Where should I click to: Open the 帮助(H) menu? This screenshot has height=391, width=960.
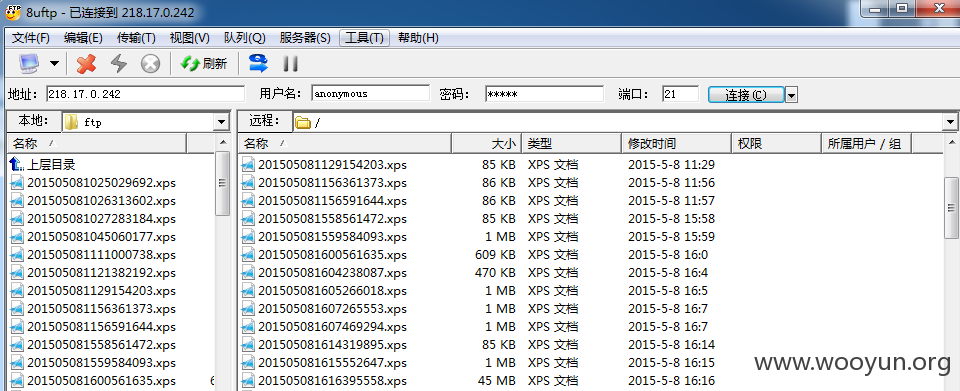[418, 38]
